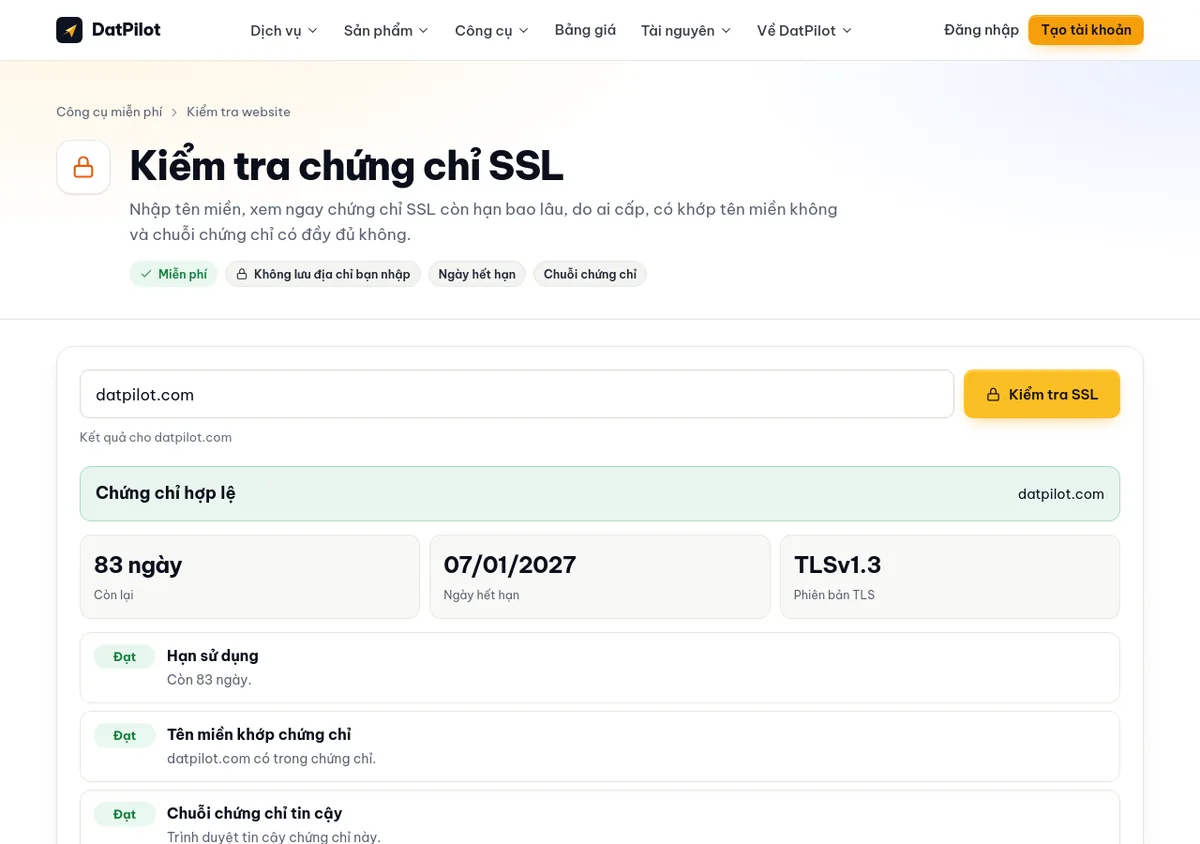
Task: Click the Không lưu địa chỉ bạn nhập badge
Action: [323, 274]
